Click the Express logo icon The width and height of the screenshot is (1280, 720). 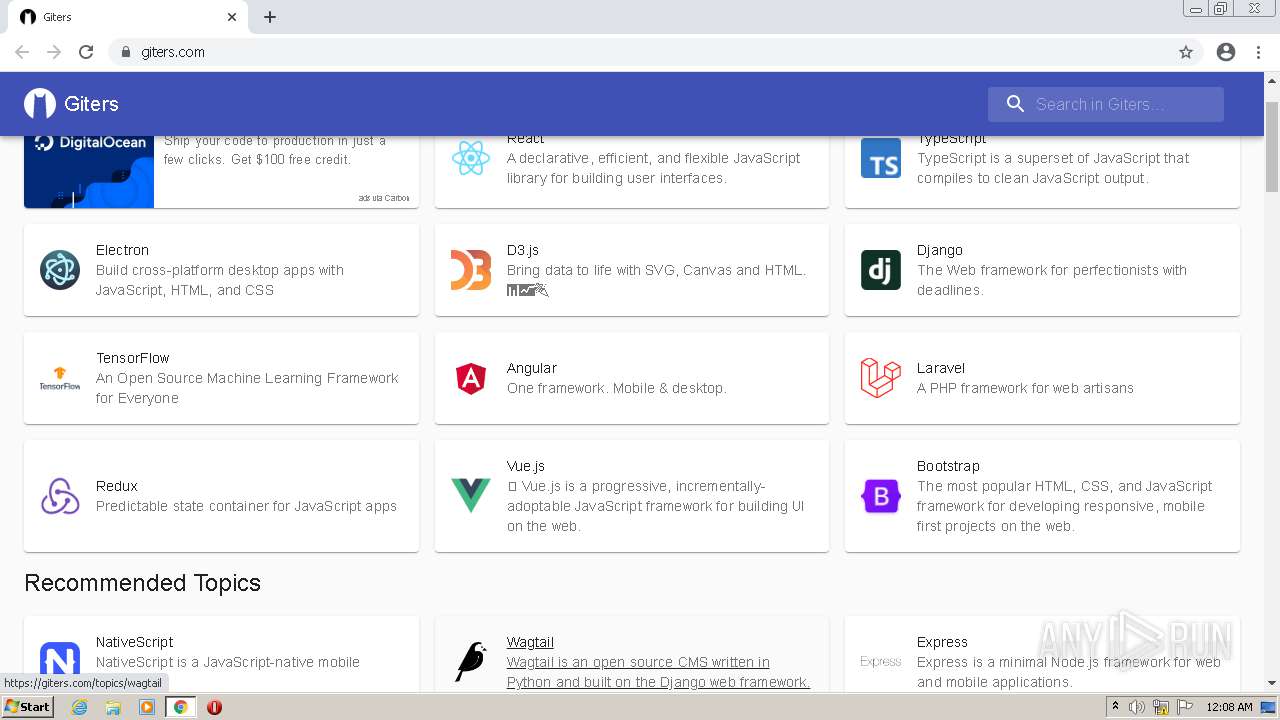coord(881,662)
